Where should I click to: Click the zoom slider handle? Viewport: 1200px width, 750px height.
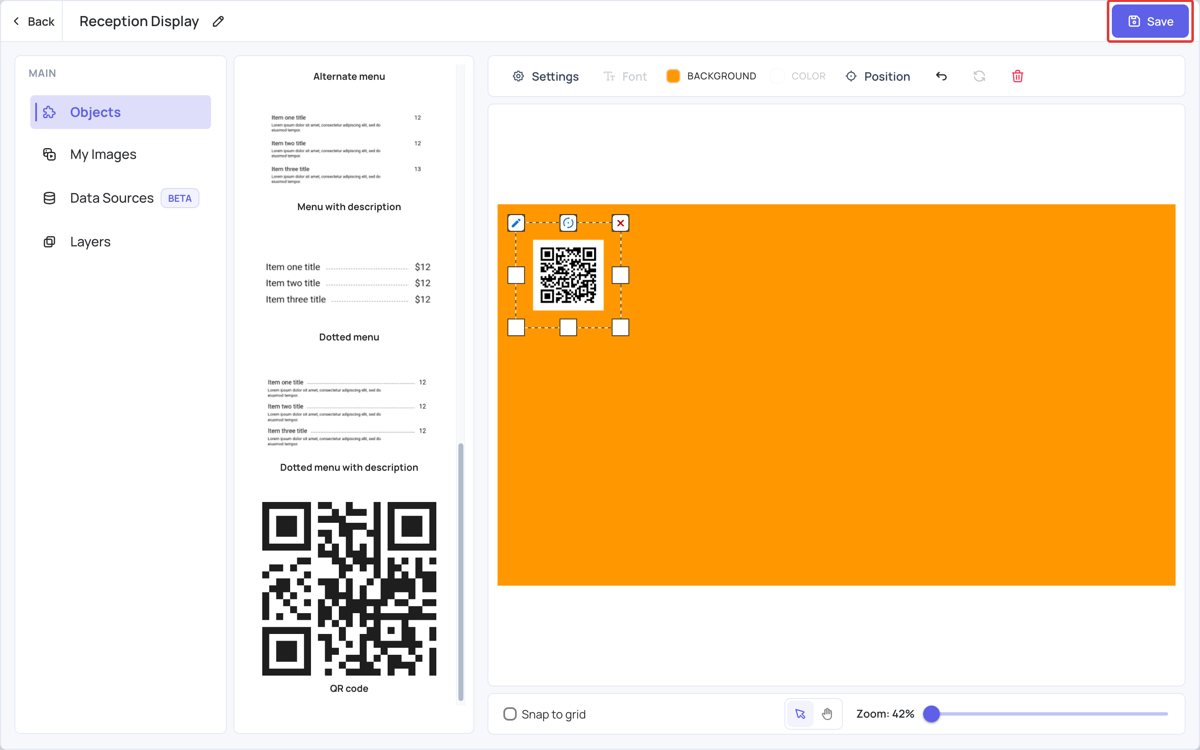click(932, 714)
